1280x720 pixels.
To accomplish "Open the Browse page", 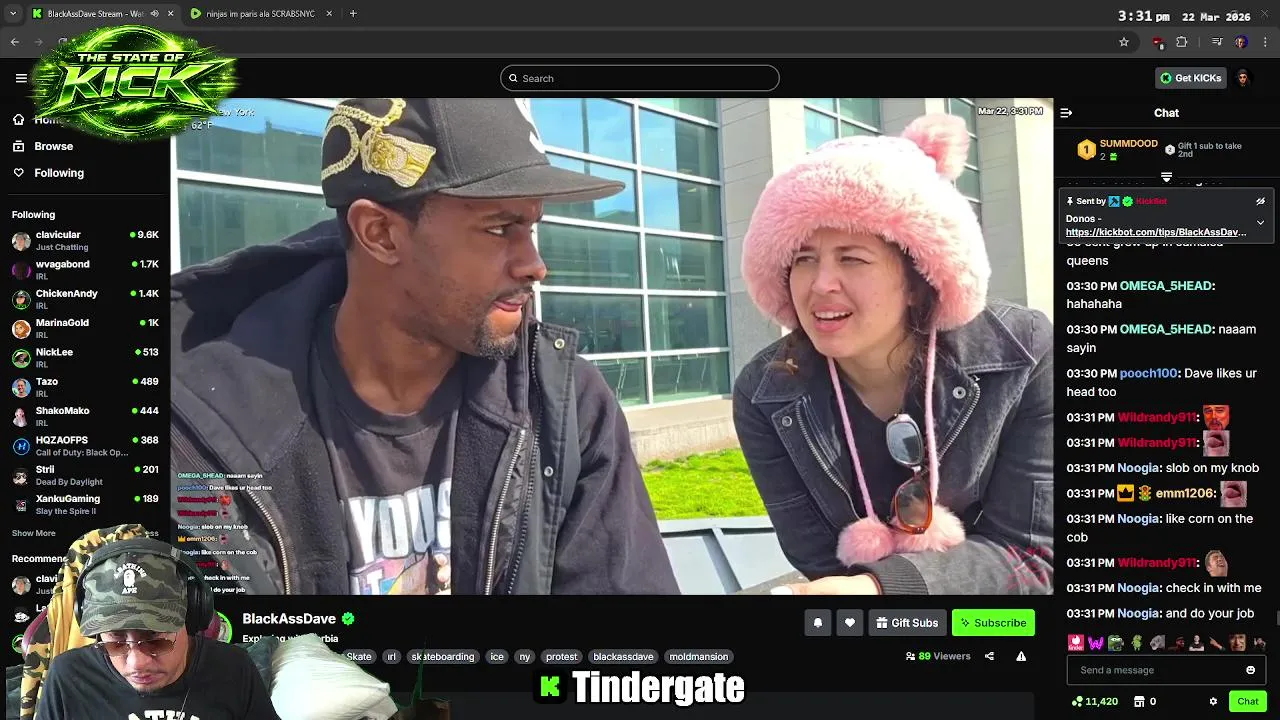I will pyautogui.click(x=54, y=146).
